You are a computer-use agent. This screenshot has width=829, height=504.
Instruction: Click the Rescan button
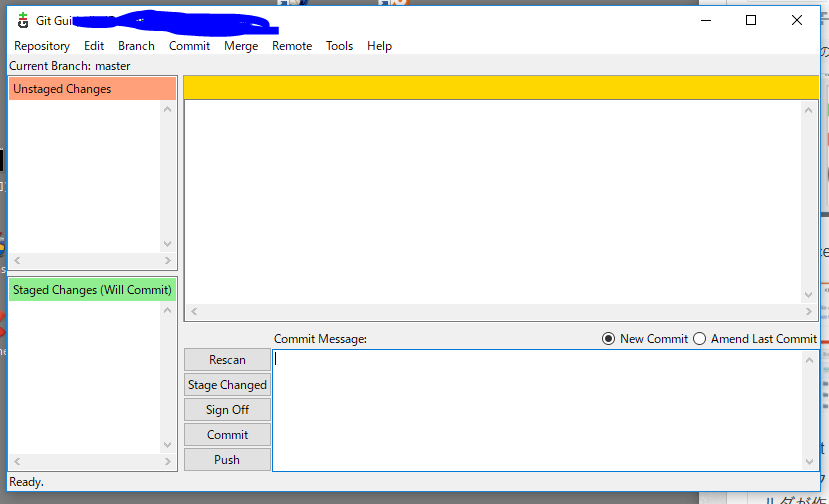click(227, 360)
